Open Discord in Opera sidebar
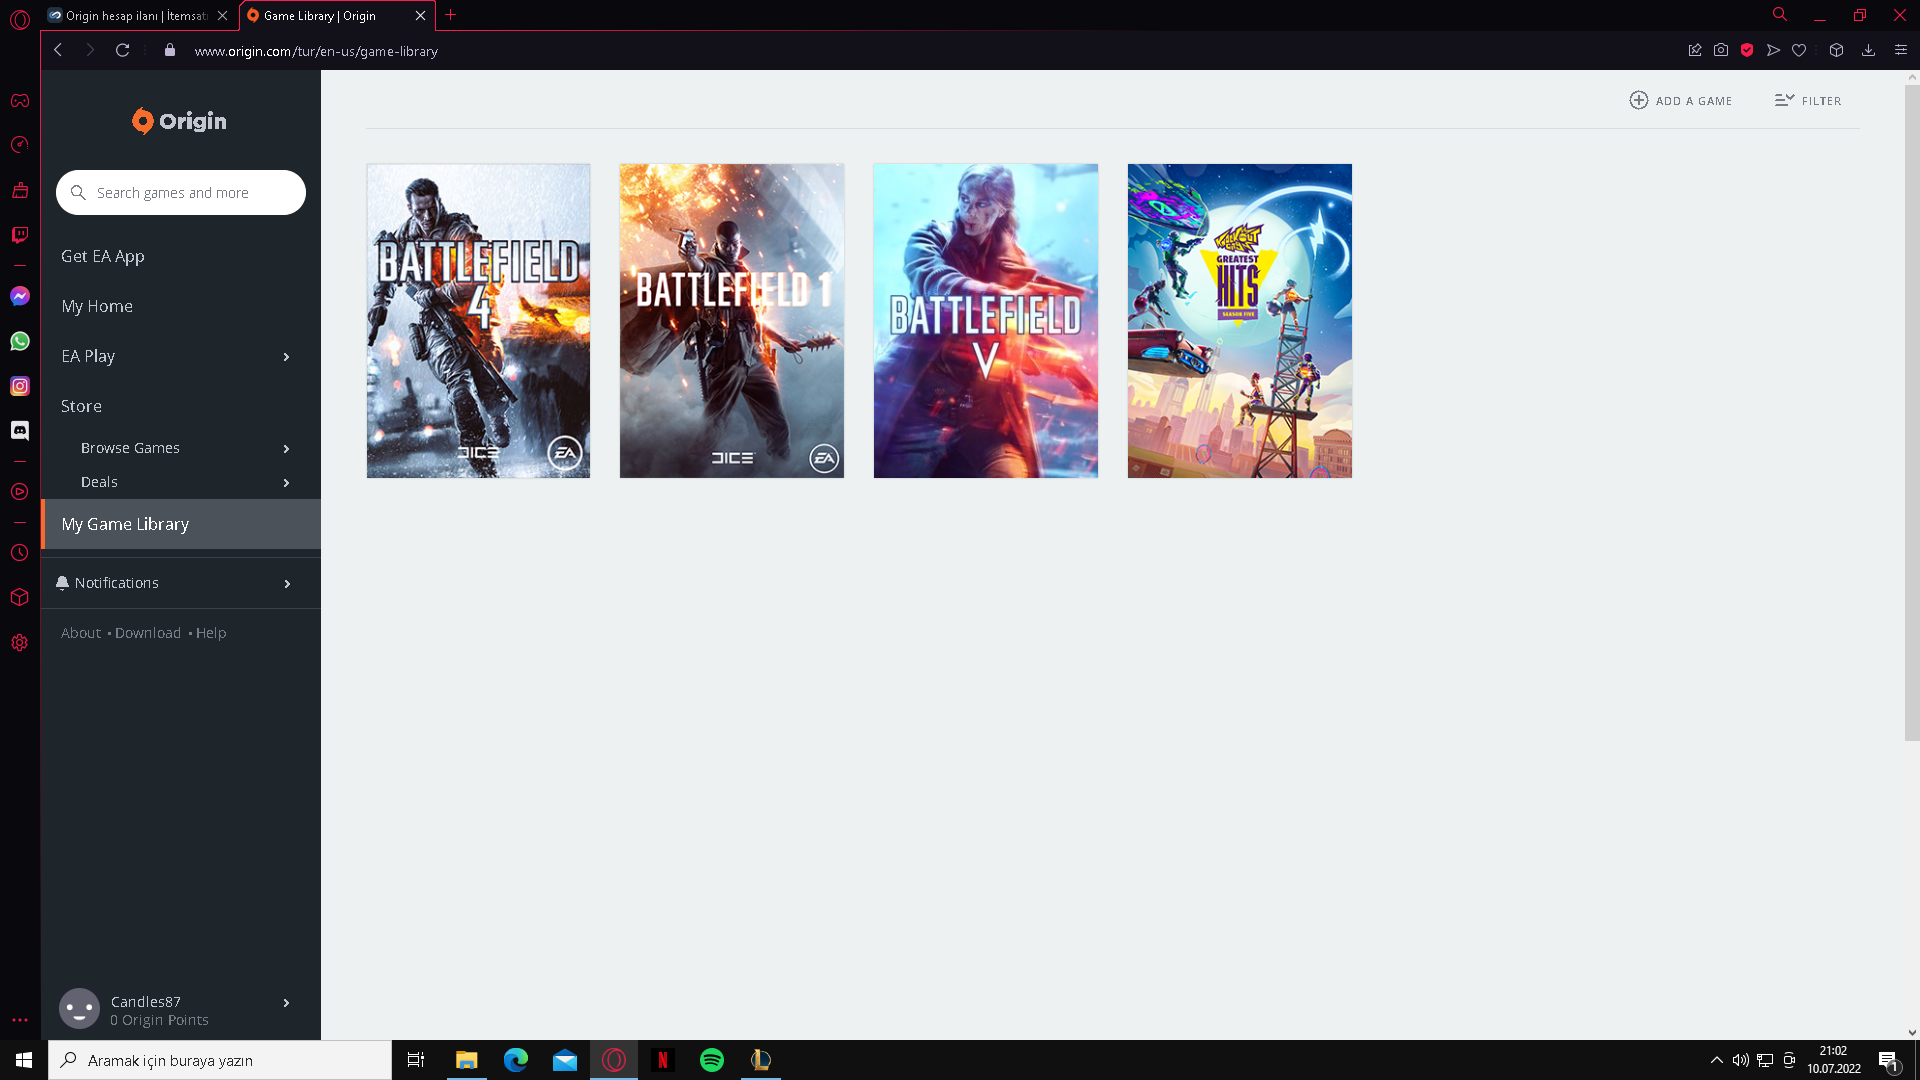 [x=20, y=430]
